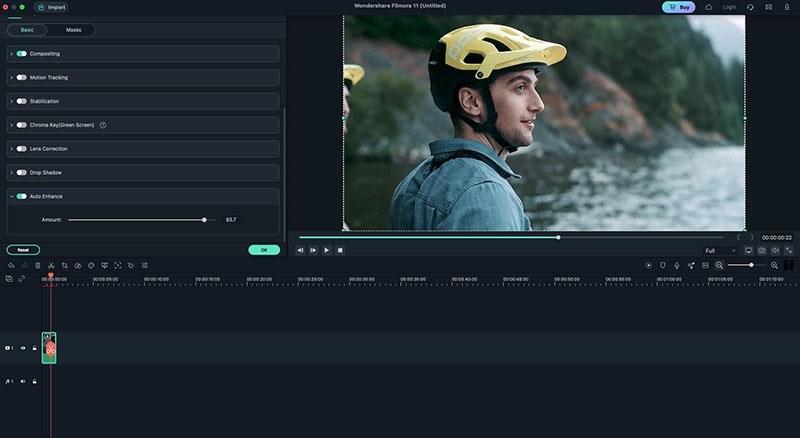Expand the Compositing section chevron
Viewport: 800px width, 438px height.
click(12, 54)
